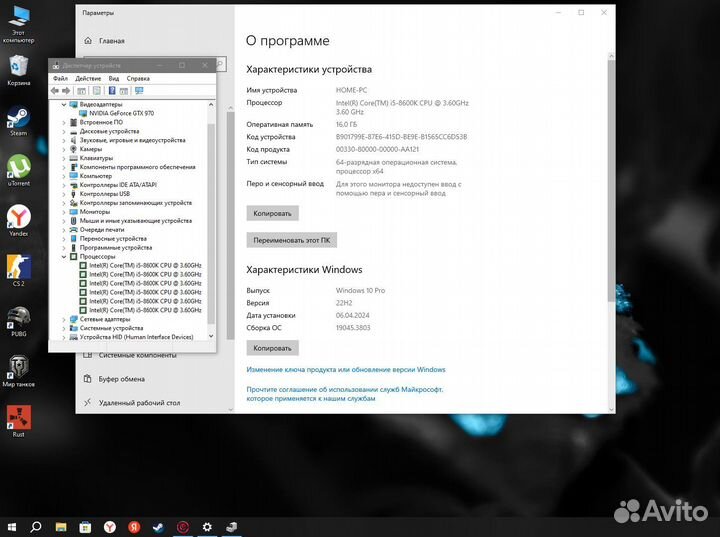Open product key change or Windows upgrade link
720x537 pixels.
(x=346, y=369)
